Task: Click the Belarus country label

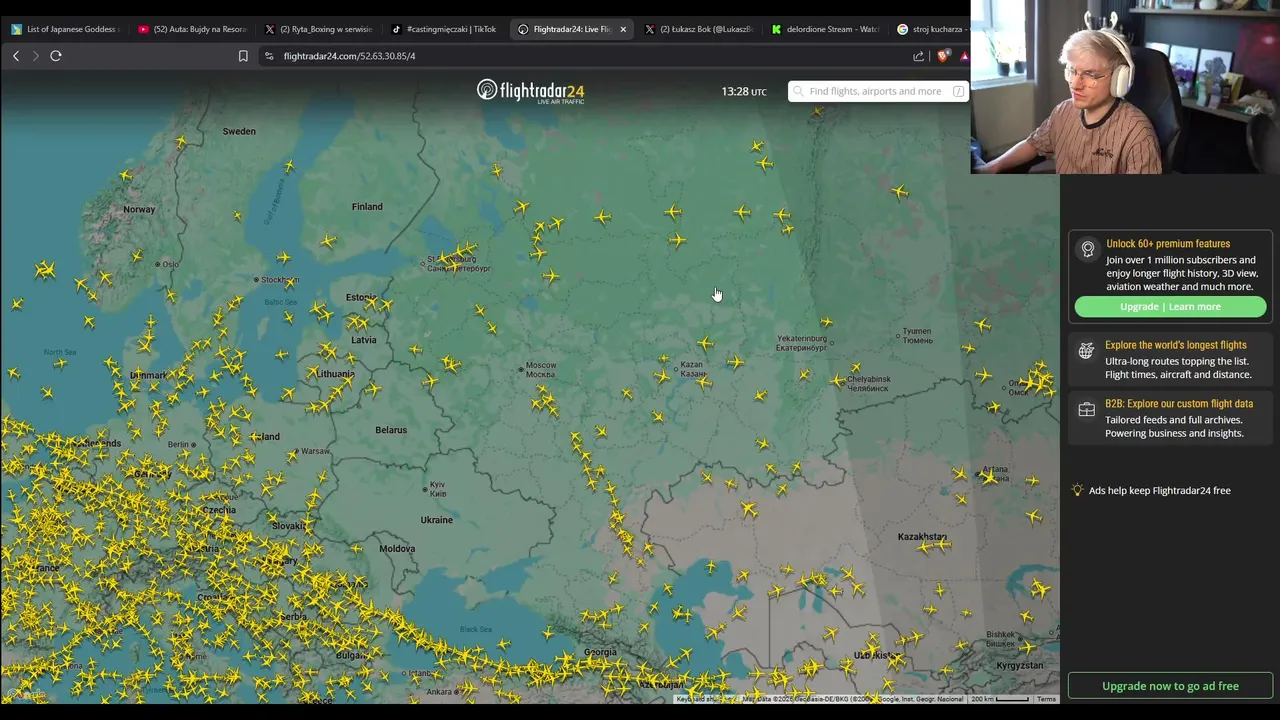Action: (391, 430)
